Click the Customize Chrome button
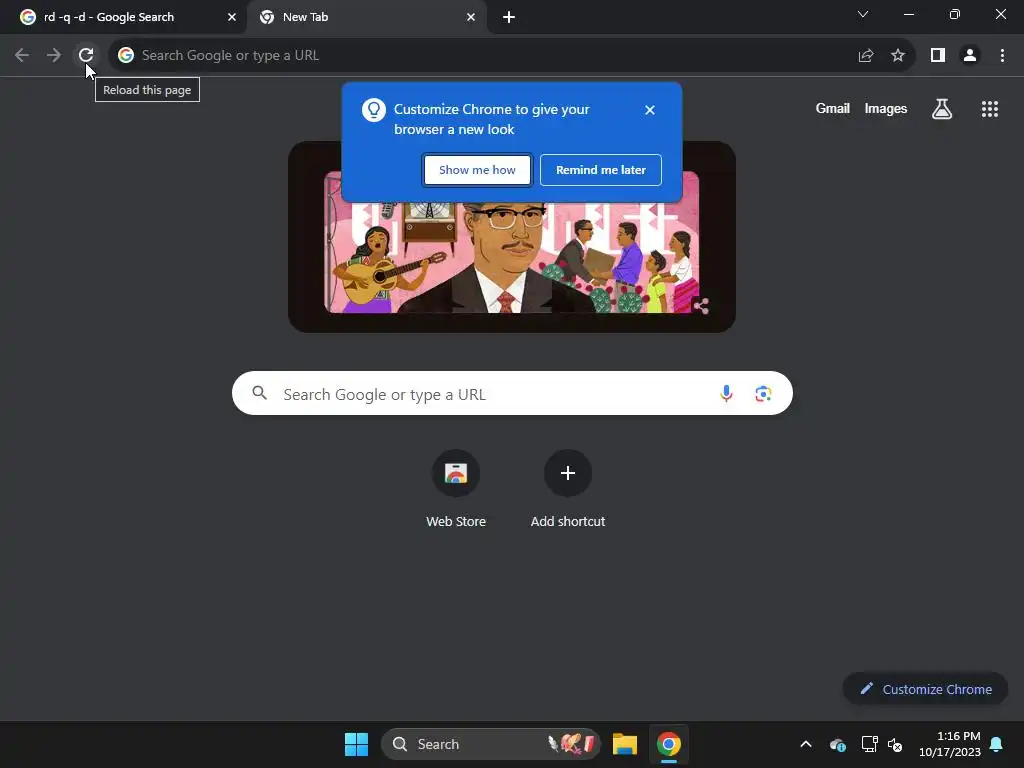This screenshot has height=768, width=1024. tap(925, 689)
